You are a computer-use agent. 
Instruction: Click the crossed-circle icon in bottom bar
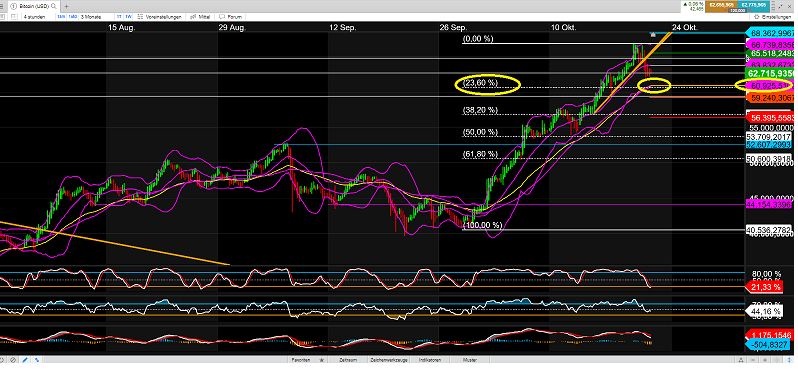(x=13, y=360)
